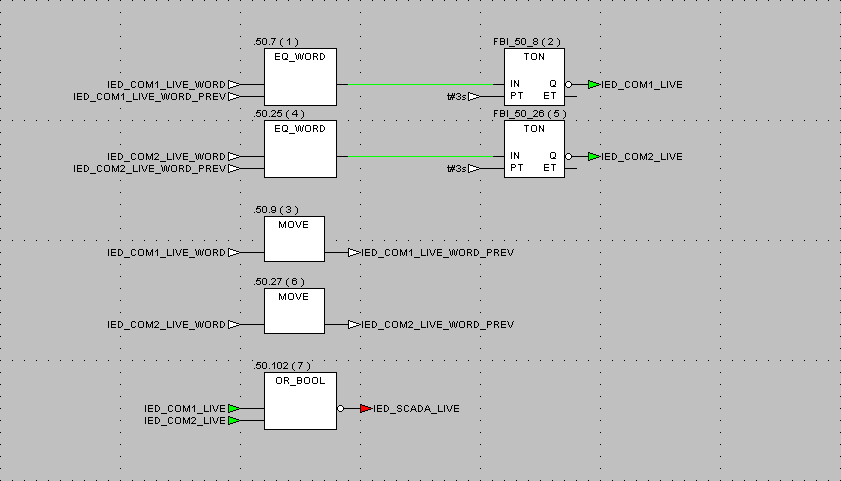The width and height of the screenshot is (841, 481).
Task: Click IED_COM1_LIVE_WORD_PREV input pin on EQ_WORD
Action: click(x=234, y=97)
